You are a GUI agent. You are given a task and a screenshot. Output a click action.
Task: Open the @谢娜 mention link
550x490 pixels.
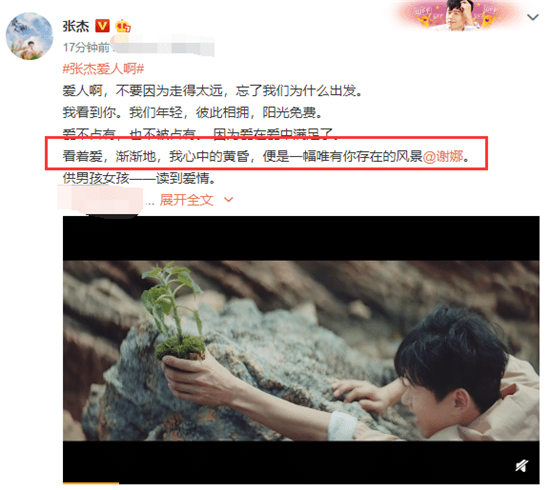click(x=443, y=156)
